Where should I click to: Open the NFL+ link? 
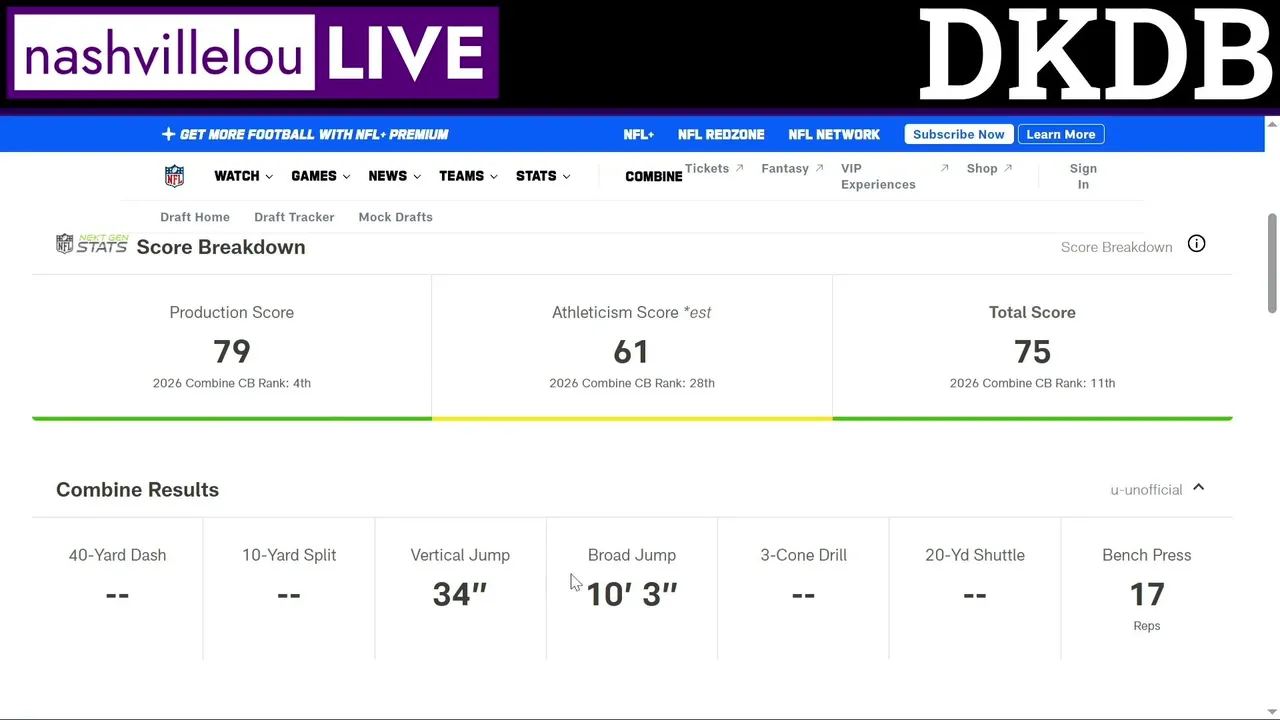click(x=638, y=134)
